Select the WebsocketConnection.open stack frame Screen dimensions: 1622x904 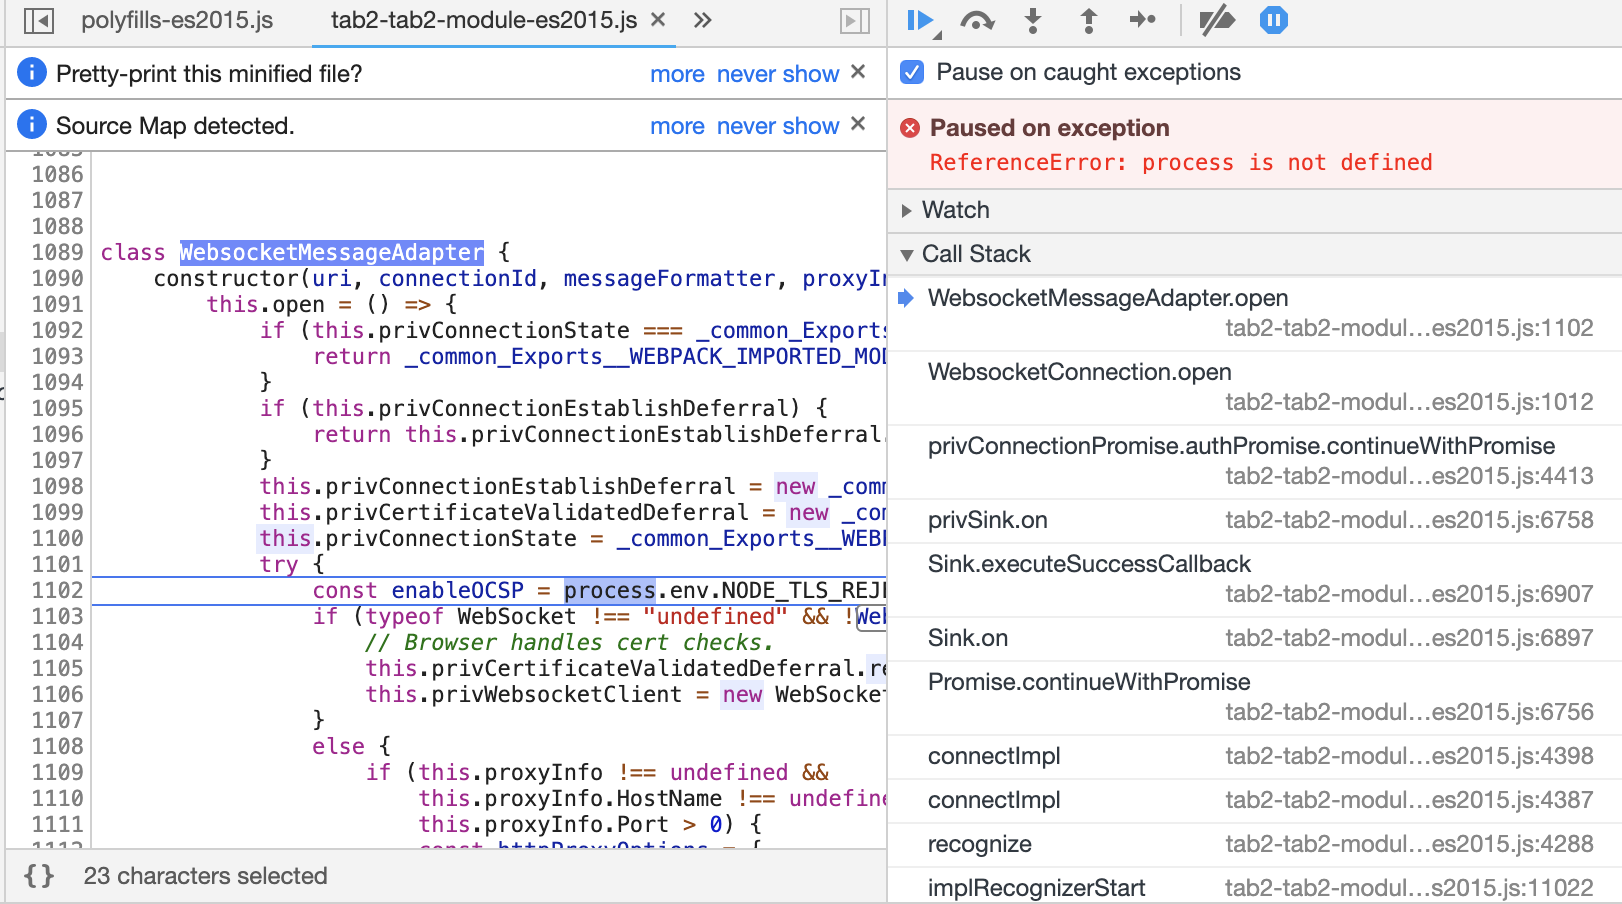coord(1078,372)
